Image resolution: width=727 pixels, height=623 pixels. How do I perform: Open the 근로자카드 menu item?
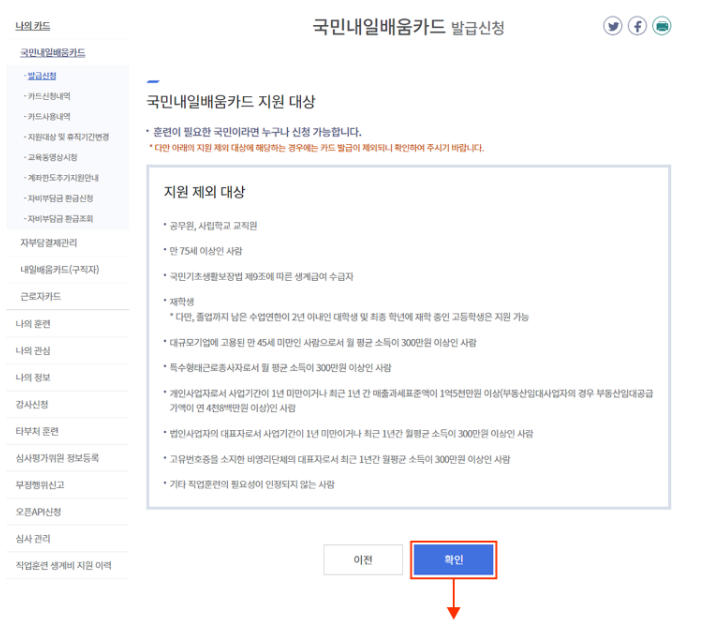click(x=40, y=296)
